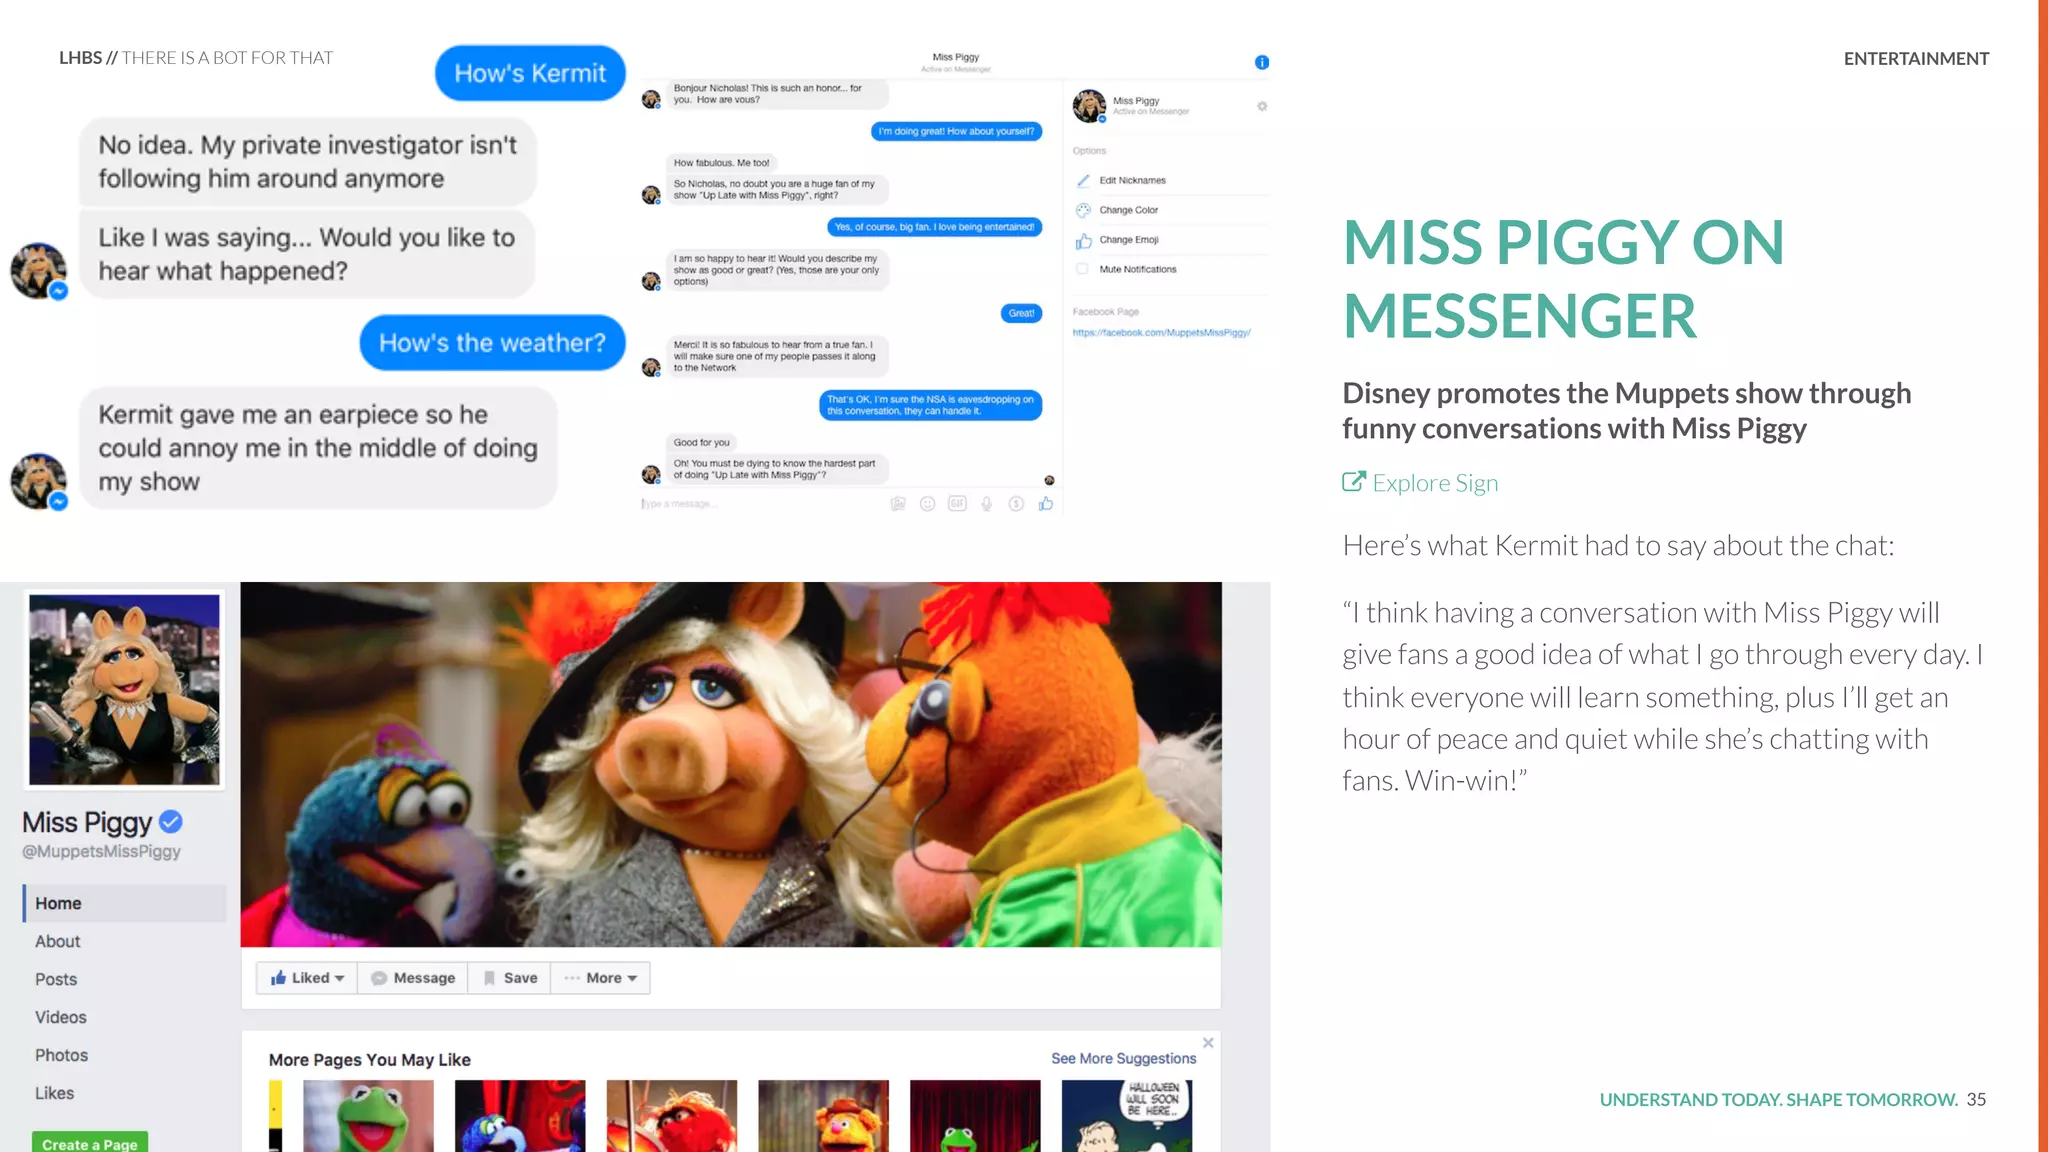Open the Halloween Peanuts comic suggested thumbnail
The width and height of the screenshot is (2048, 1152).
1127,1116
